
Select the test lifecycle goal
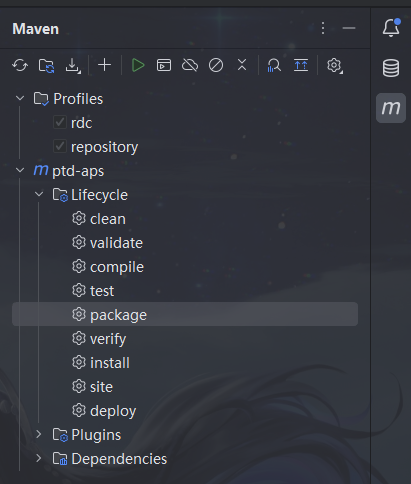(185, 291)
